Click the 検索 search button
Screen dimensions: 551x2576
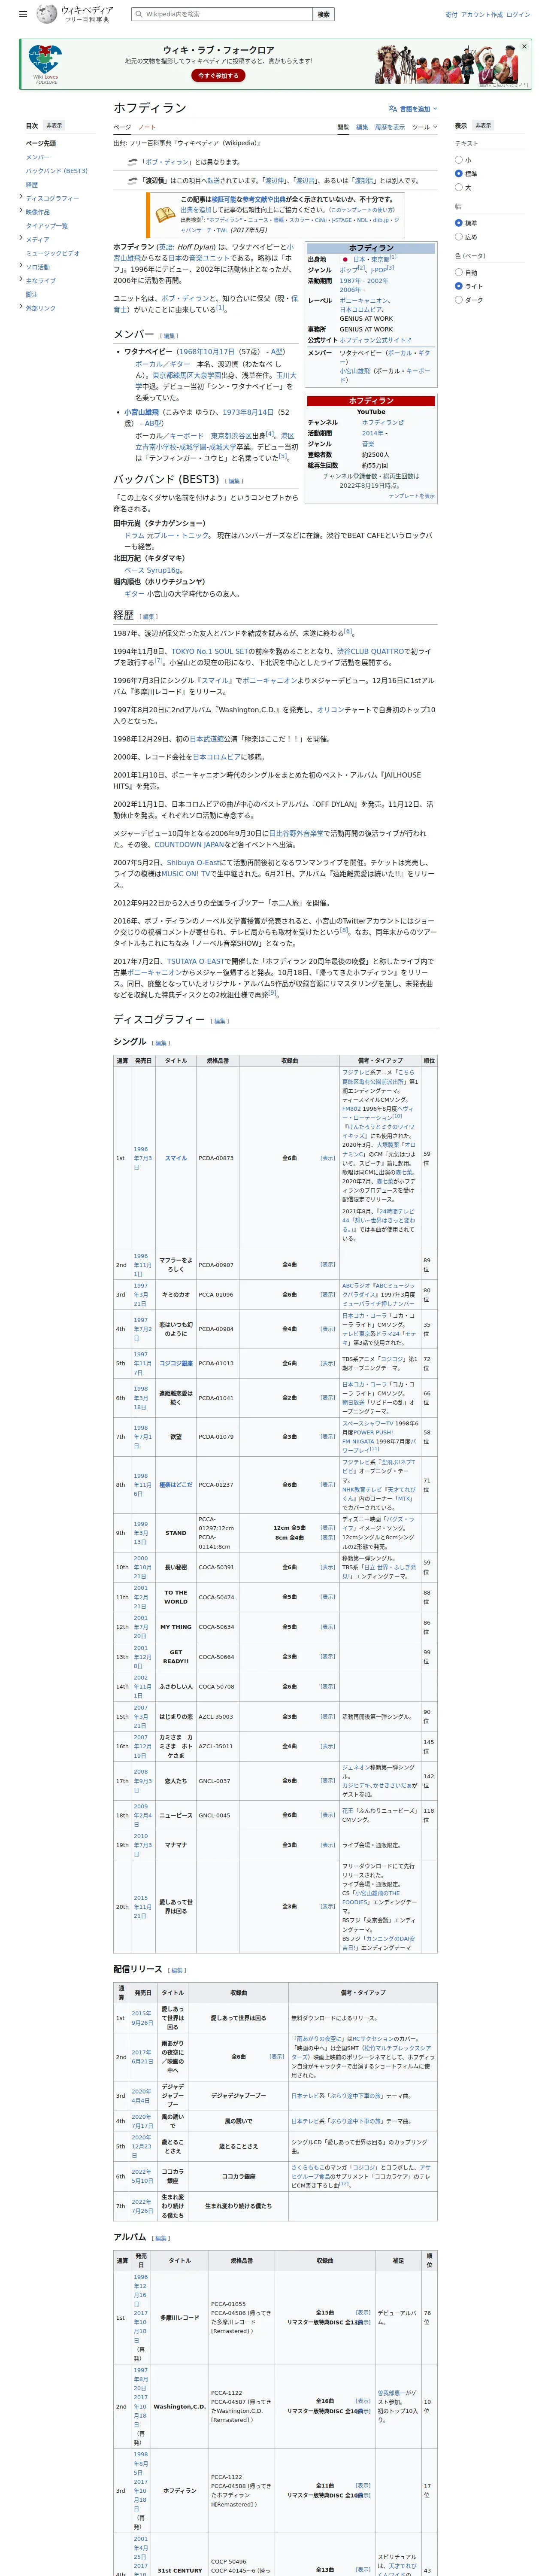click(x=323, y=14)
